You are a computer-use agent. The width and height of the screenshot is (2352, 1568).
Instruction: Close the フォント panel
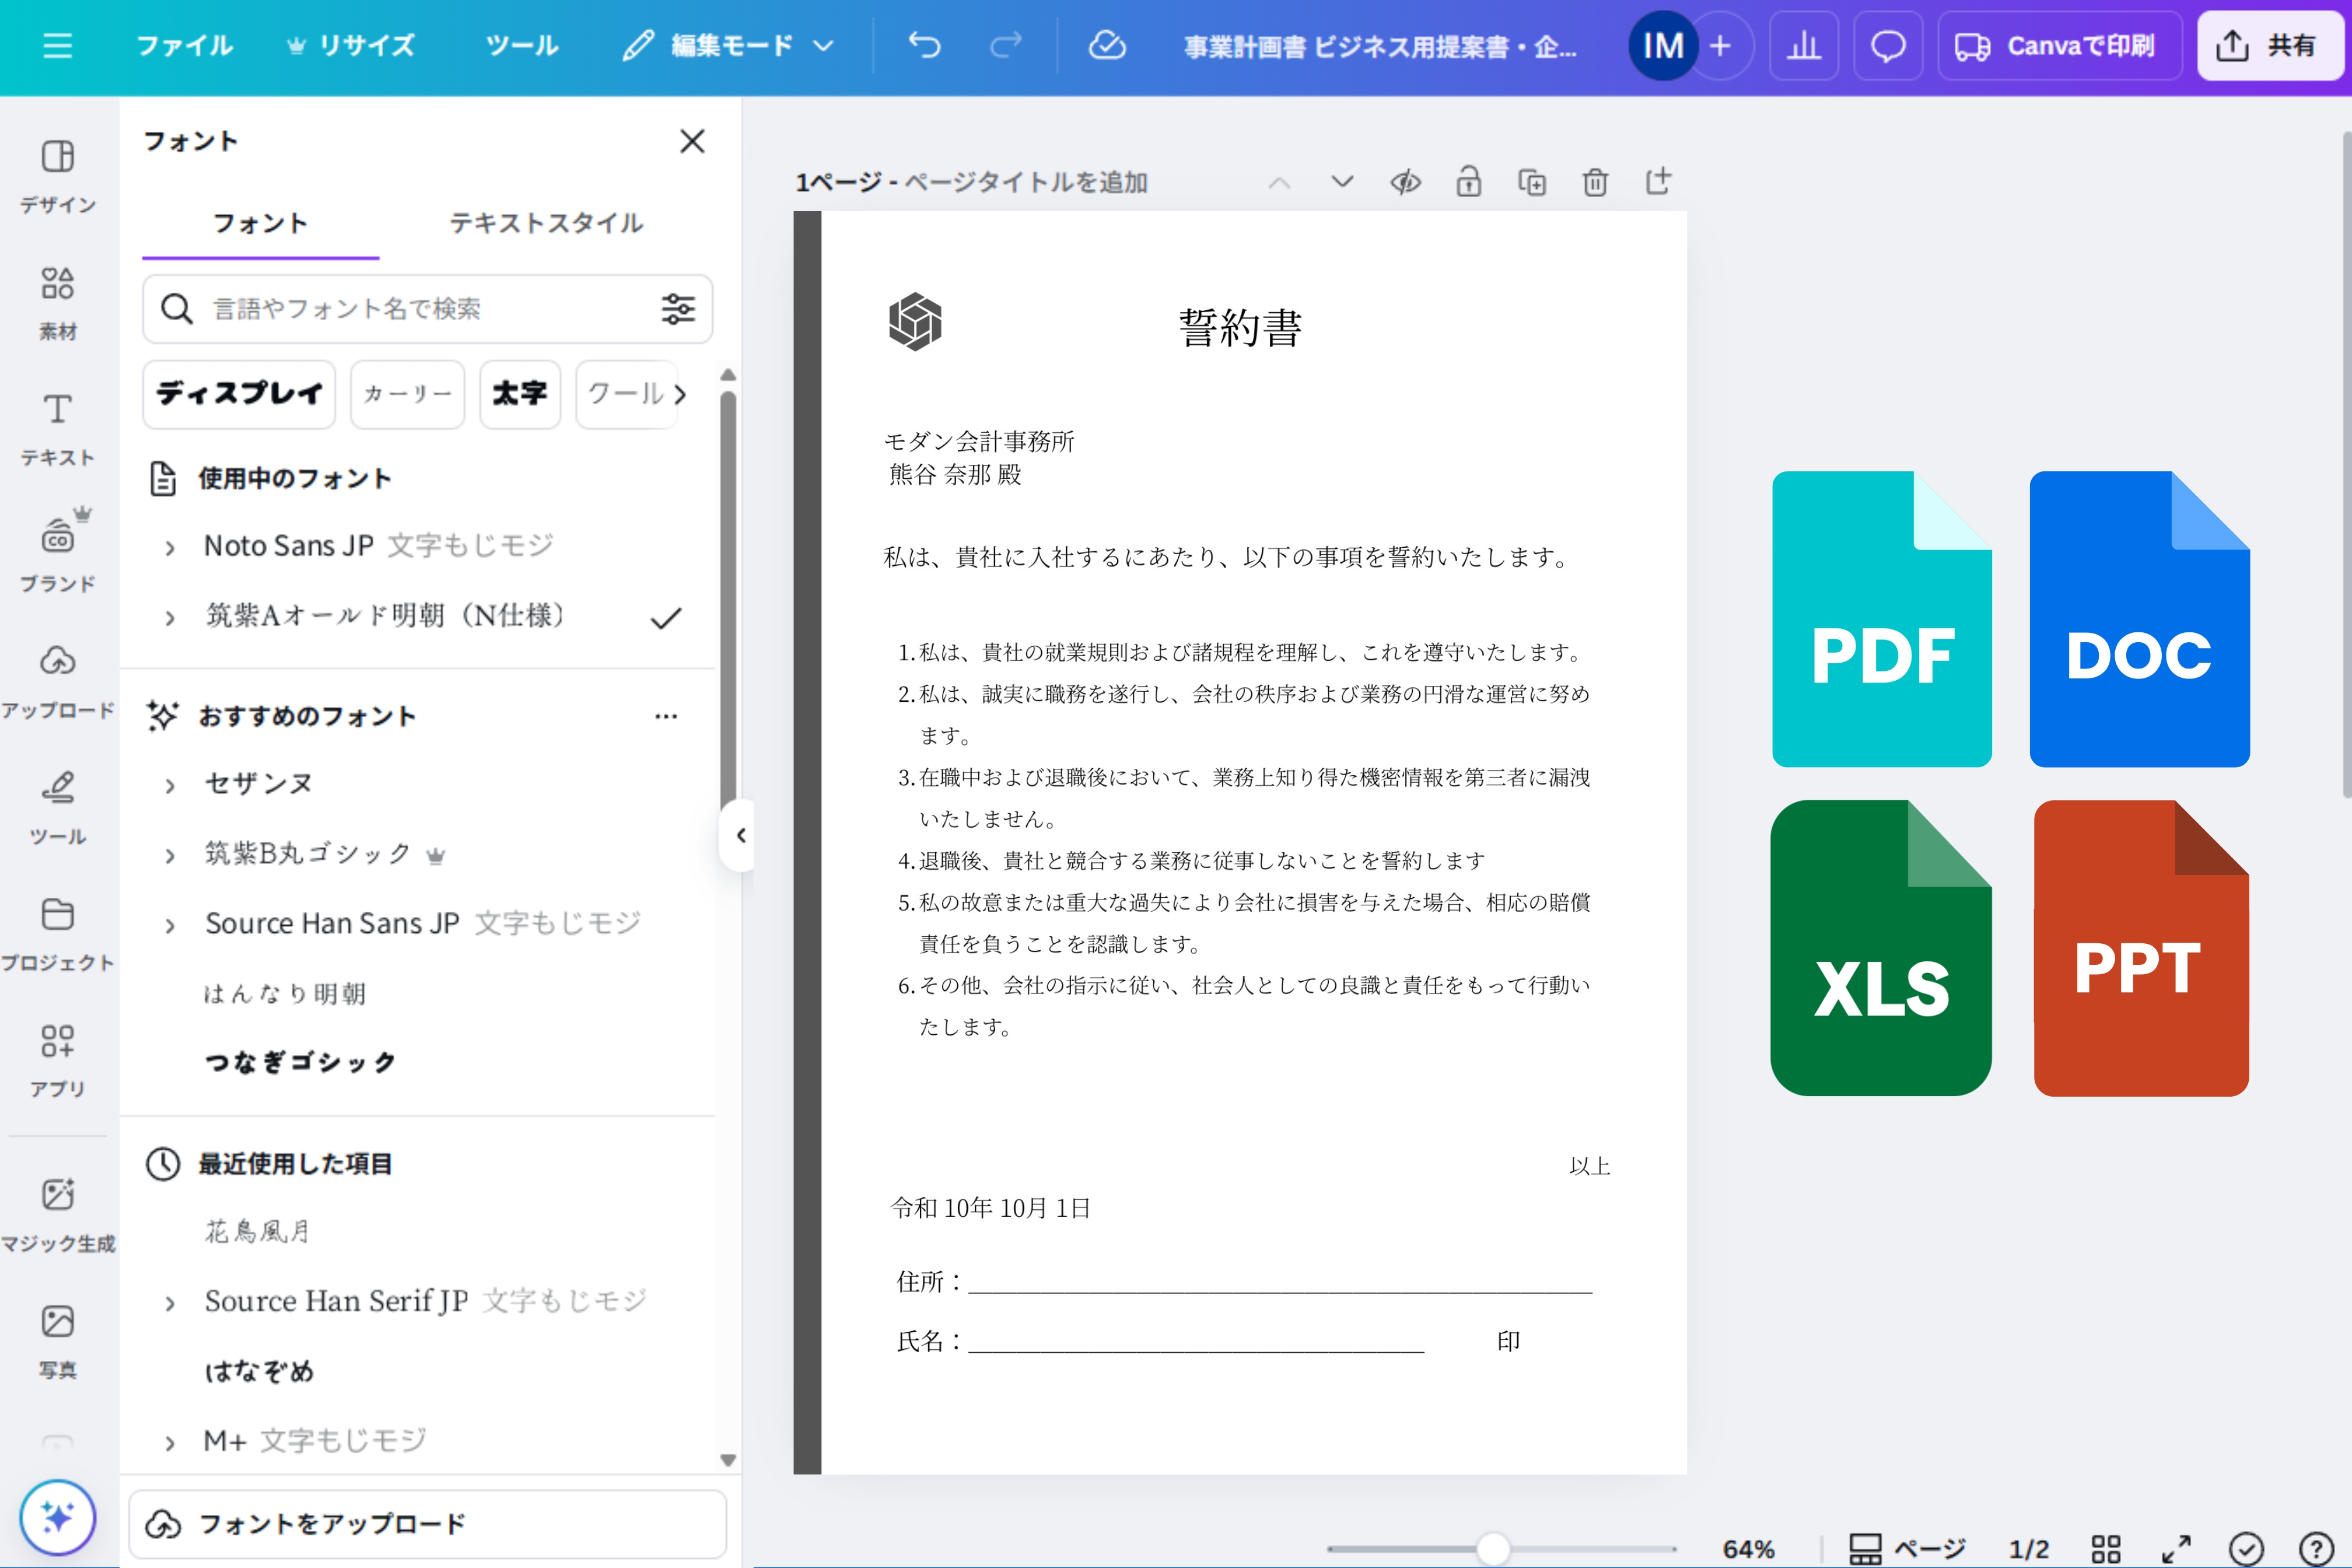tap(692, 141)
